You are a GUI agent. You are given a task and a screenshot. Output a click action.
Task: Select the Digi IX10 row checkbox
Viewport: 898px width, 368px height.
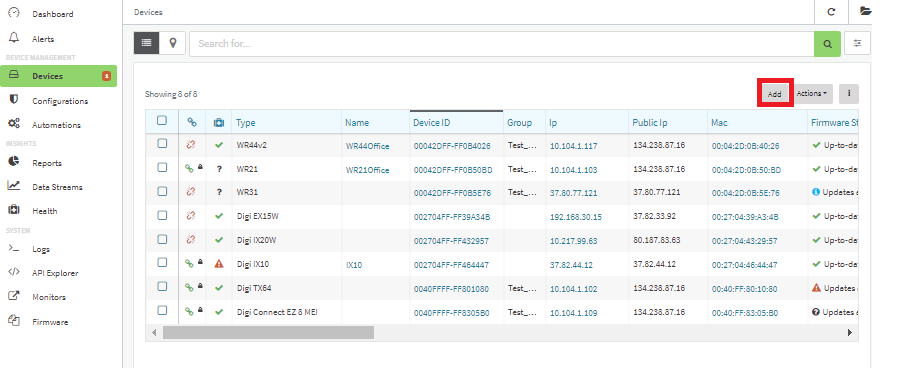point(162,262)
